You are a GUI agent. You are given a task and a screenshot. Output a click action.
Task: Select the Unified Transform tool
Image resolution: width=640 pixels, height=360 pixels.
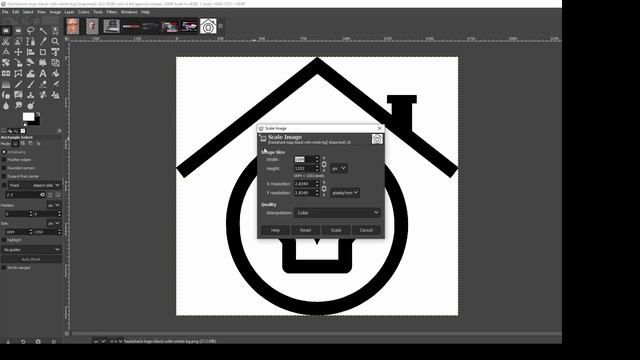[x=55, y=52]
